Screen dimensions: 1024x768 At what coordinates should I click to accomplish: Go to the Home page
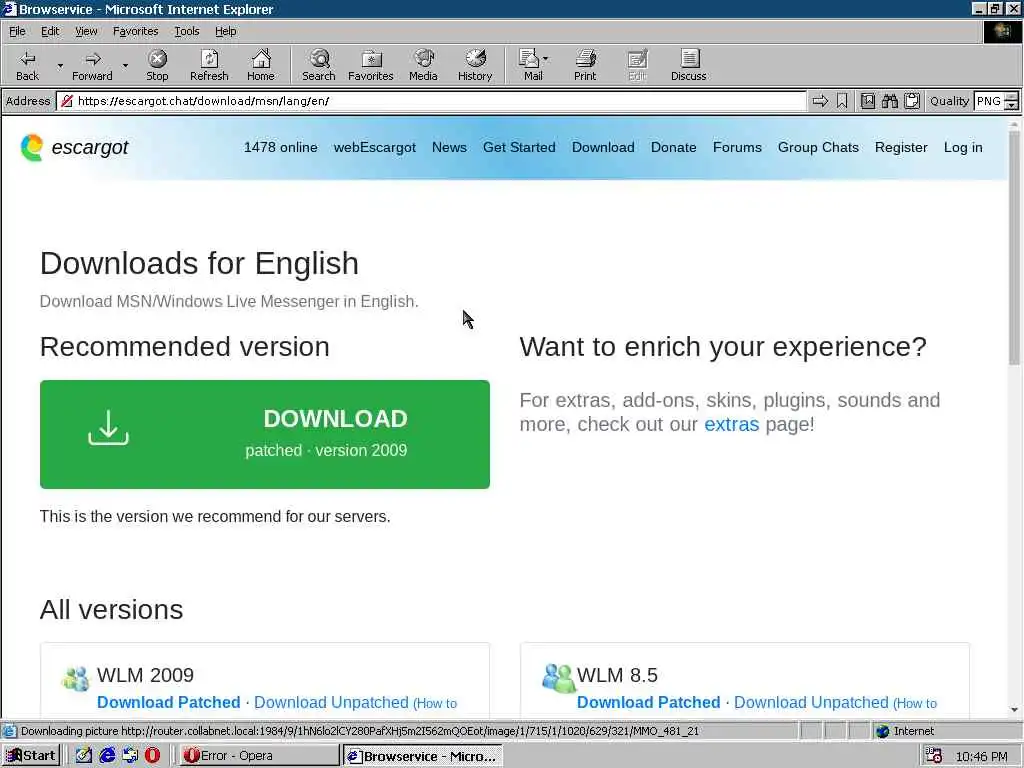(261, 65)
